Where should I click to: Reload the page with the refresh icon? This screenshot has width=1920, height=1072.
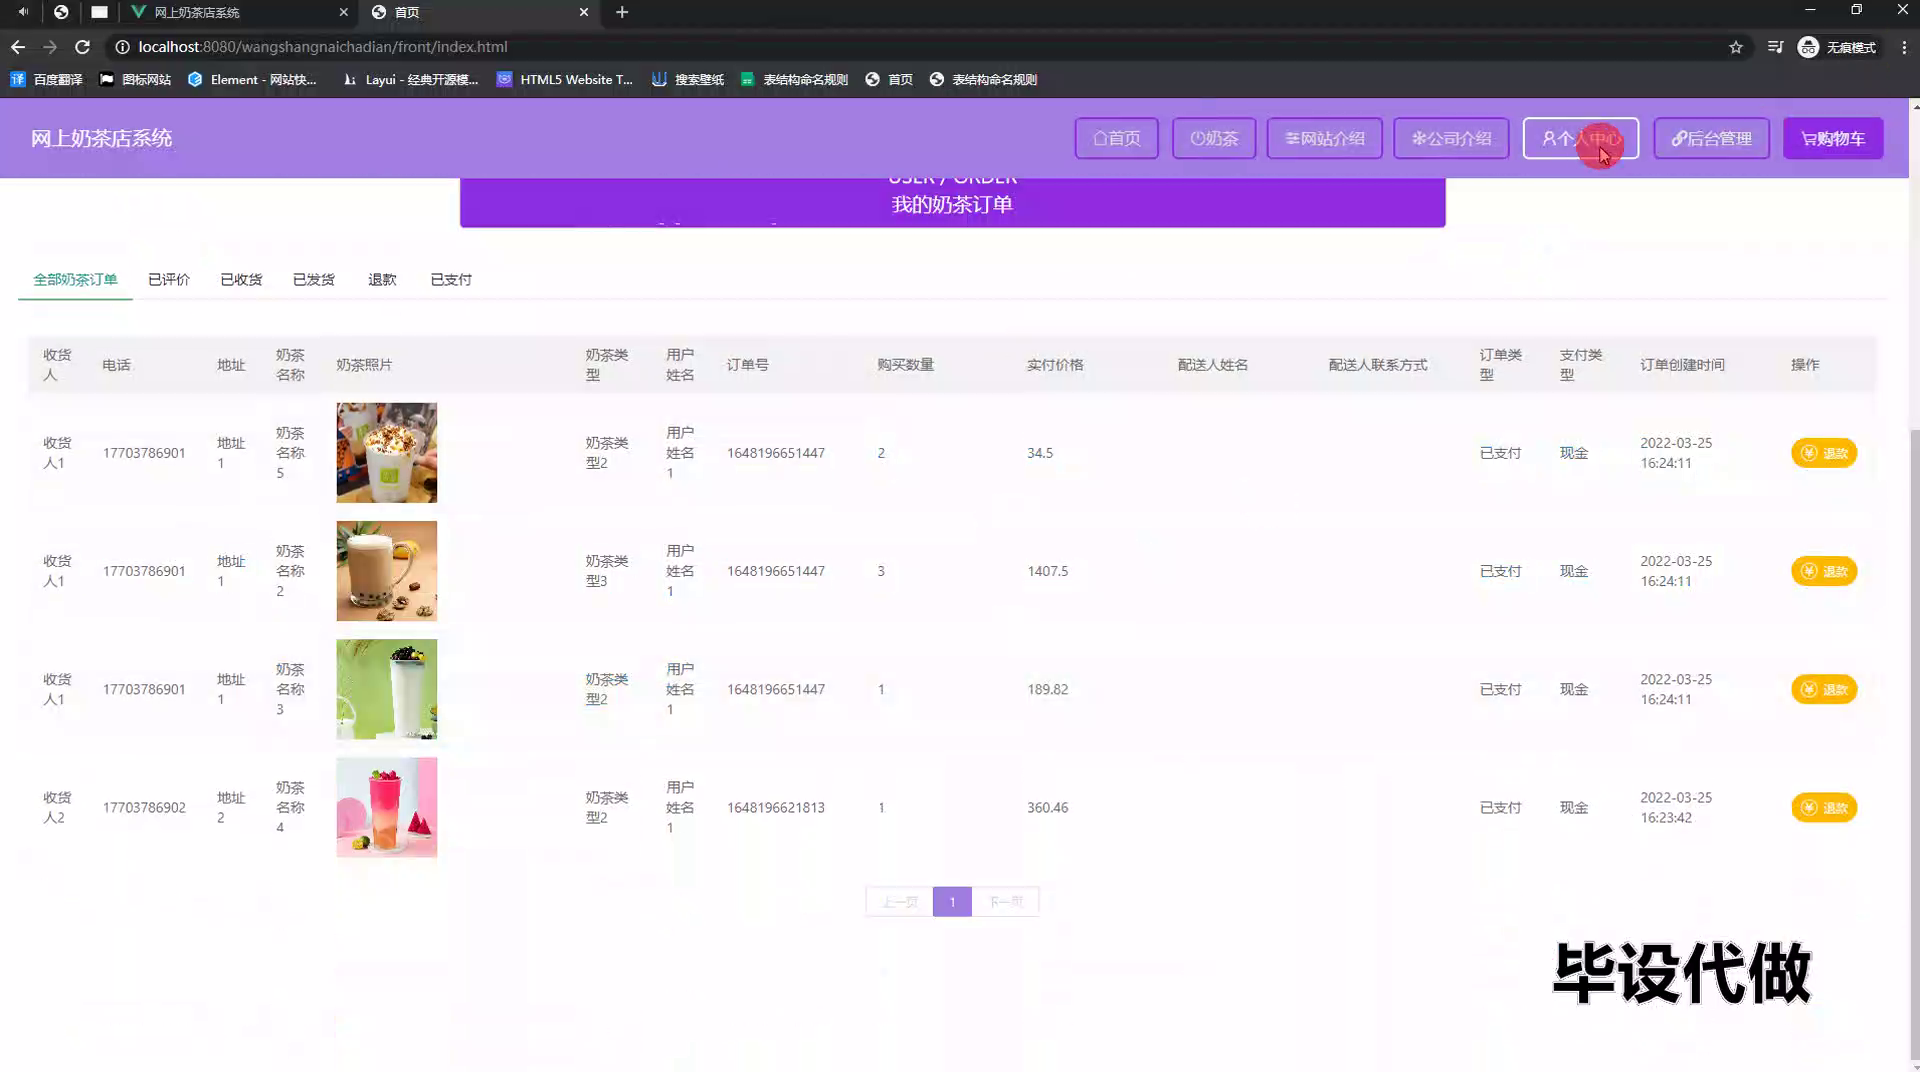tap(83, 47)
